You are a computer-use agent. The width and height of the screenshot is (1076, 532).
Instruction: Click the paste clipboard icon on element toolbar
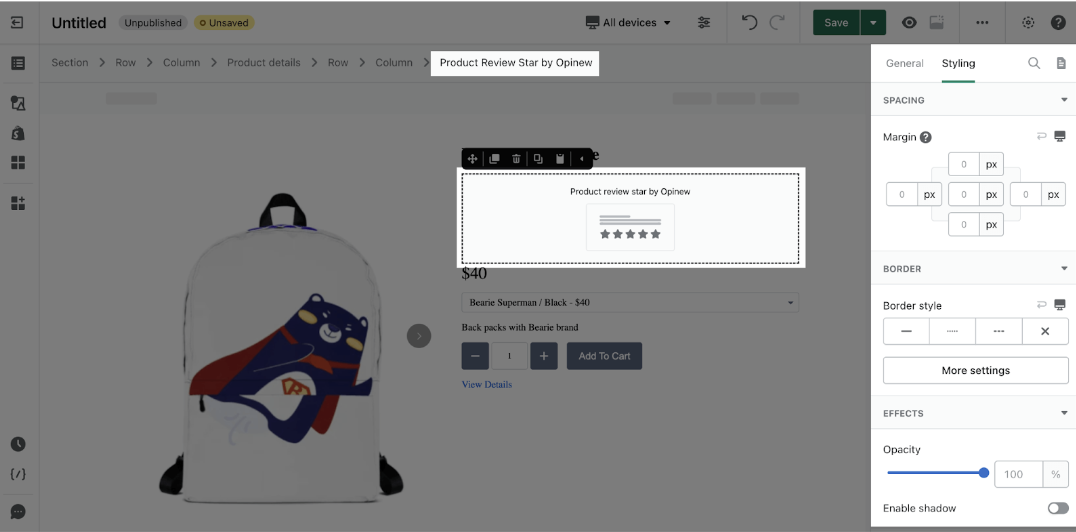(x=560, y=159)
